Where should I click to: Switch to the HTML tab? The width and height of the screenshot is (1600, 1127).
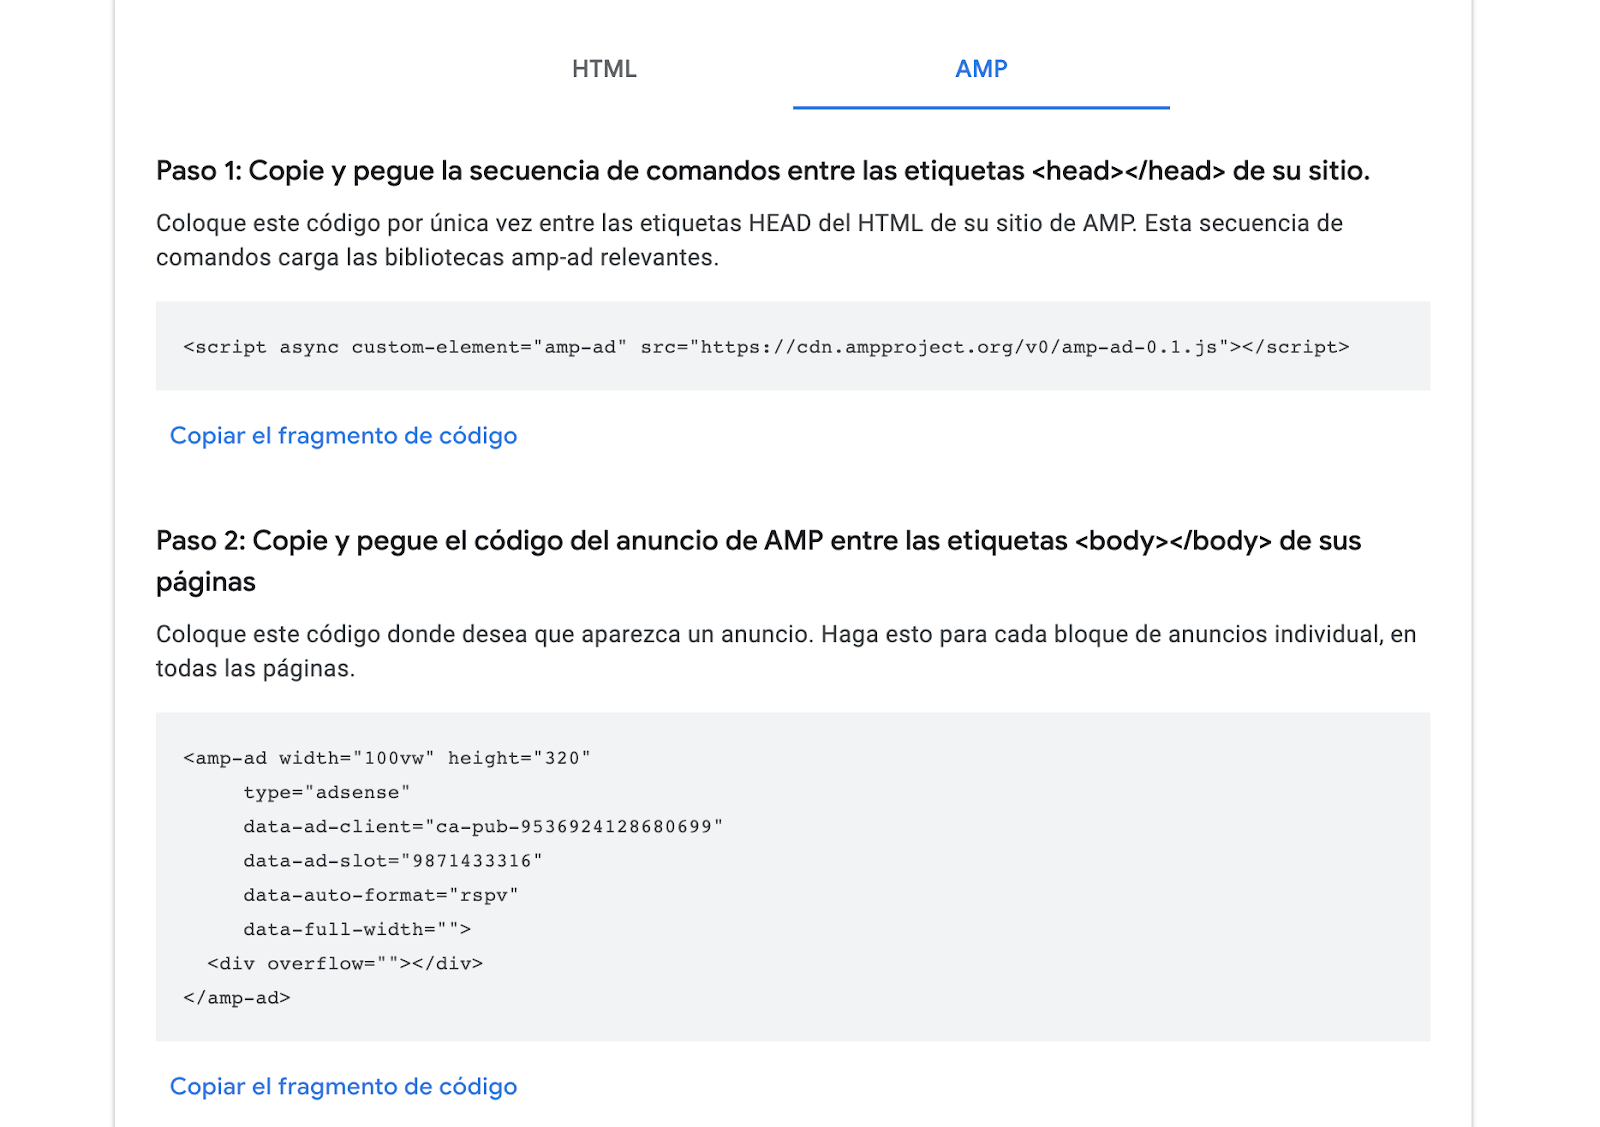(x=604, y=69)
